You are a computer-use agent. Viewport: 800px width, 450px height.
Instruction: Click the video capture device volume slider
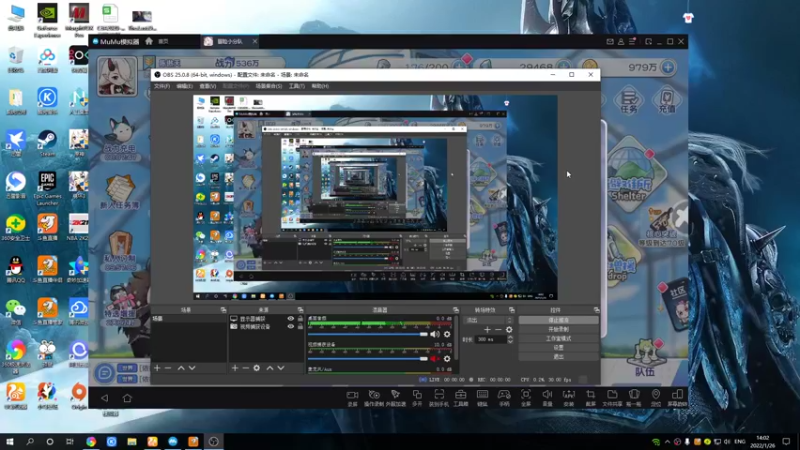[367, 359]
